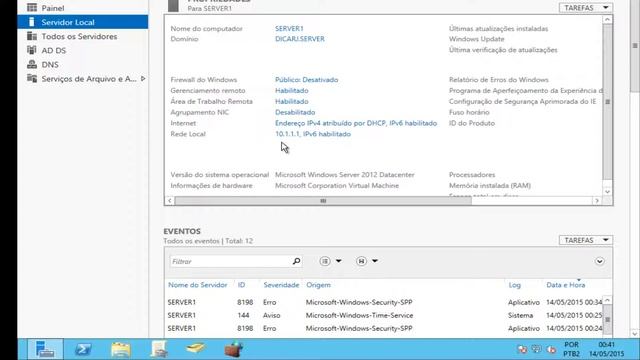640x360 pixels.
Task: Click properties horizontal scrollbar left arrow
Action: tap(169, 201)
